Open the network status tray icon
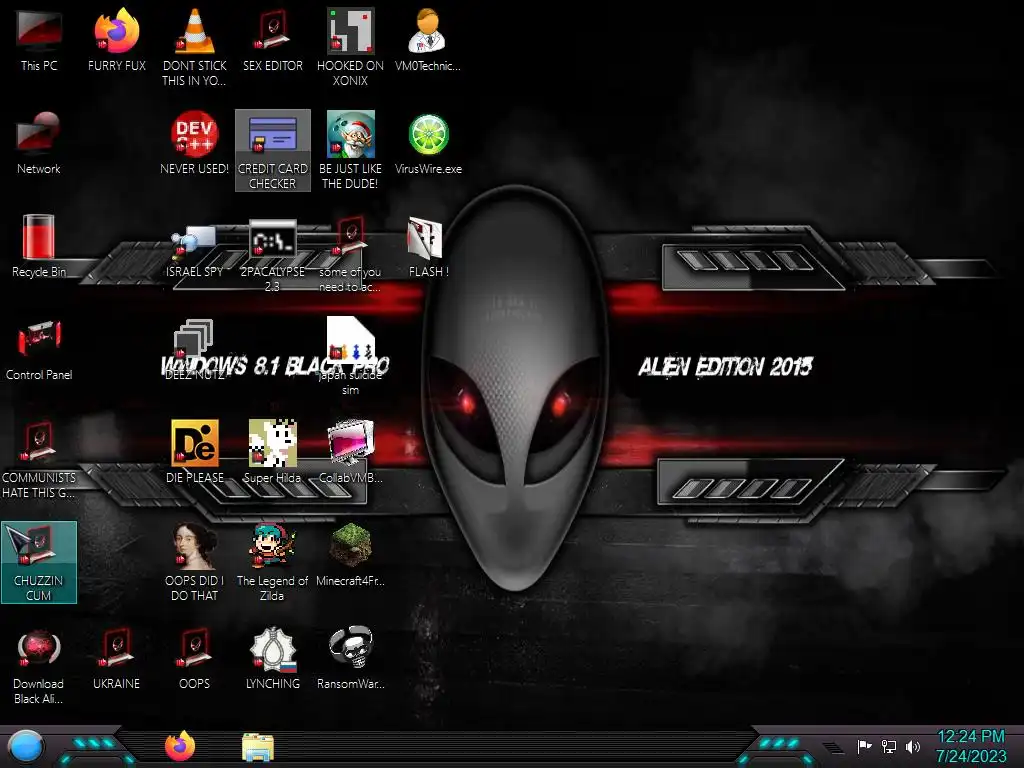Image resolution: width=1024 pixels, height=768 pixels. click(889, 746)
